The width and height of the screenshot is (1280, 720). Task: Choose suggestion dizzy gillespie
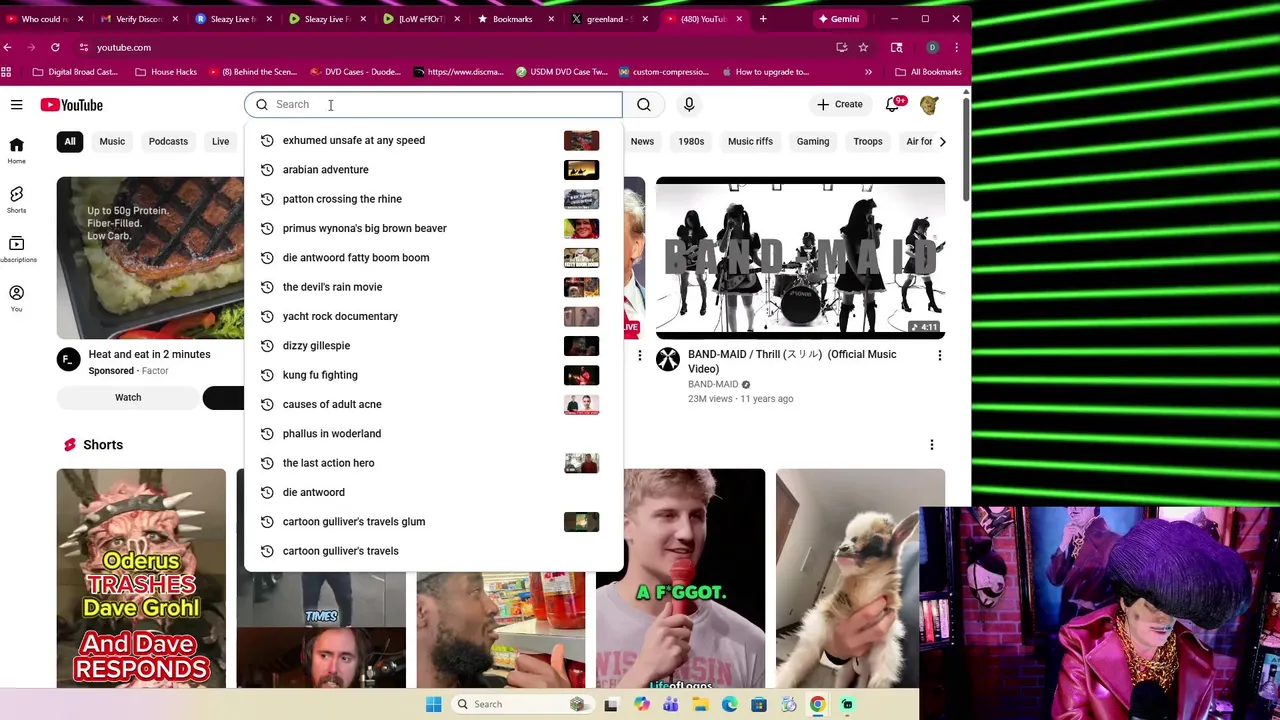coord(433,346)
